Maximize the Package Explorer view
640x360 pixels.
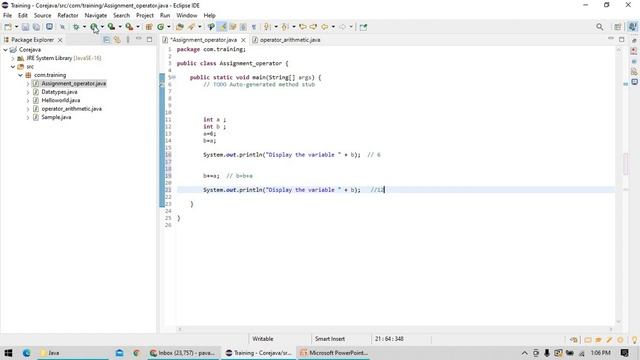coord(149,39)
